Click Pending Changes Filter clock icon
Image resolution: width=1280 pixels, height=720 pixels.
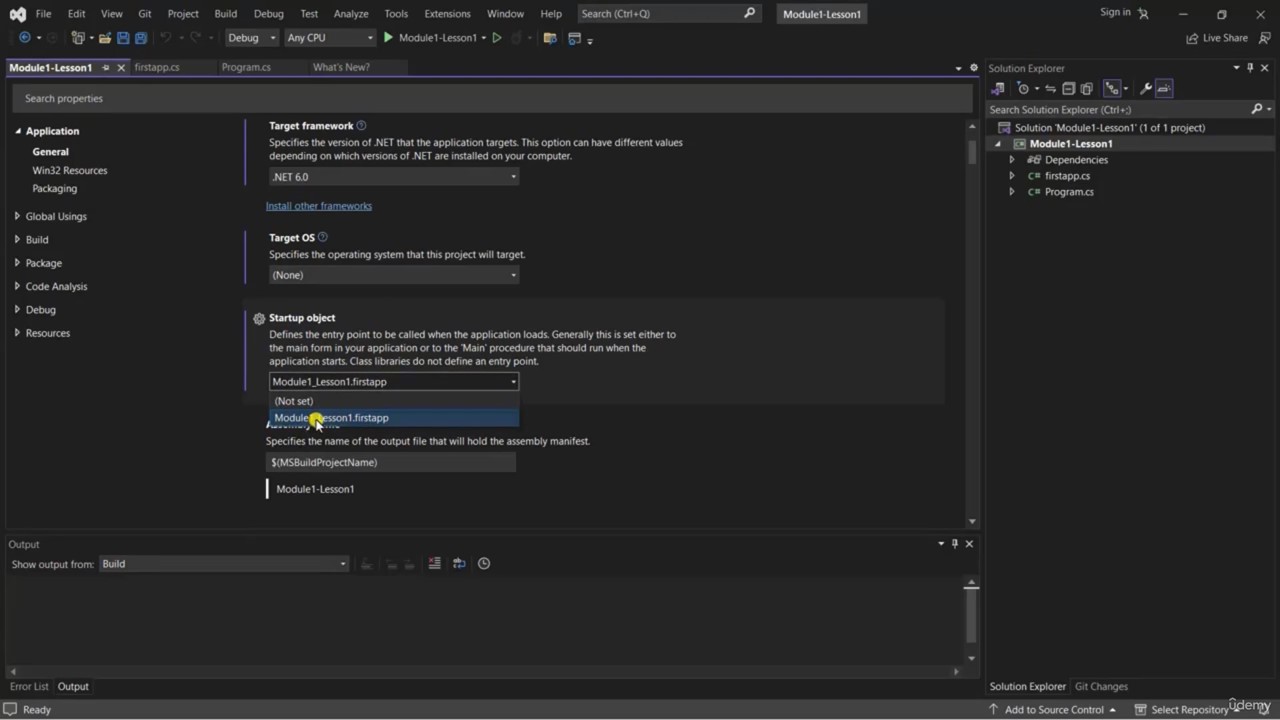1023,88
